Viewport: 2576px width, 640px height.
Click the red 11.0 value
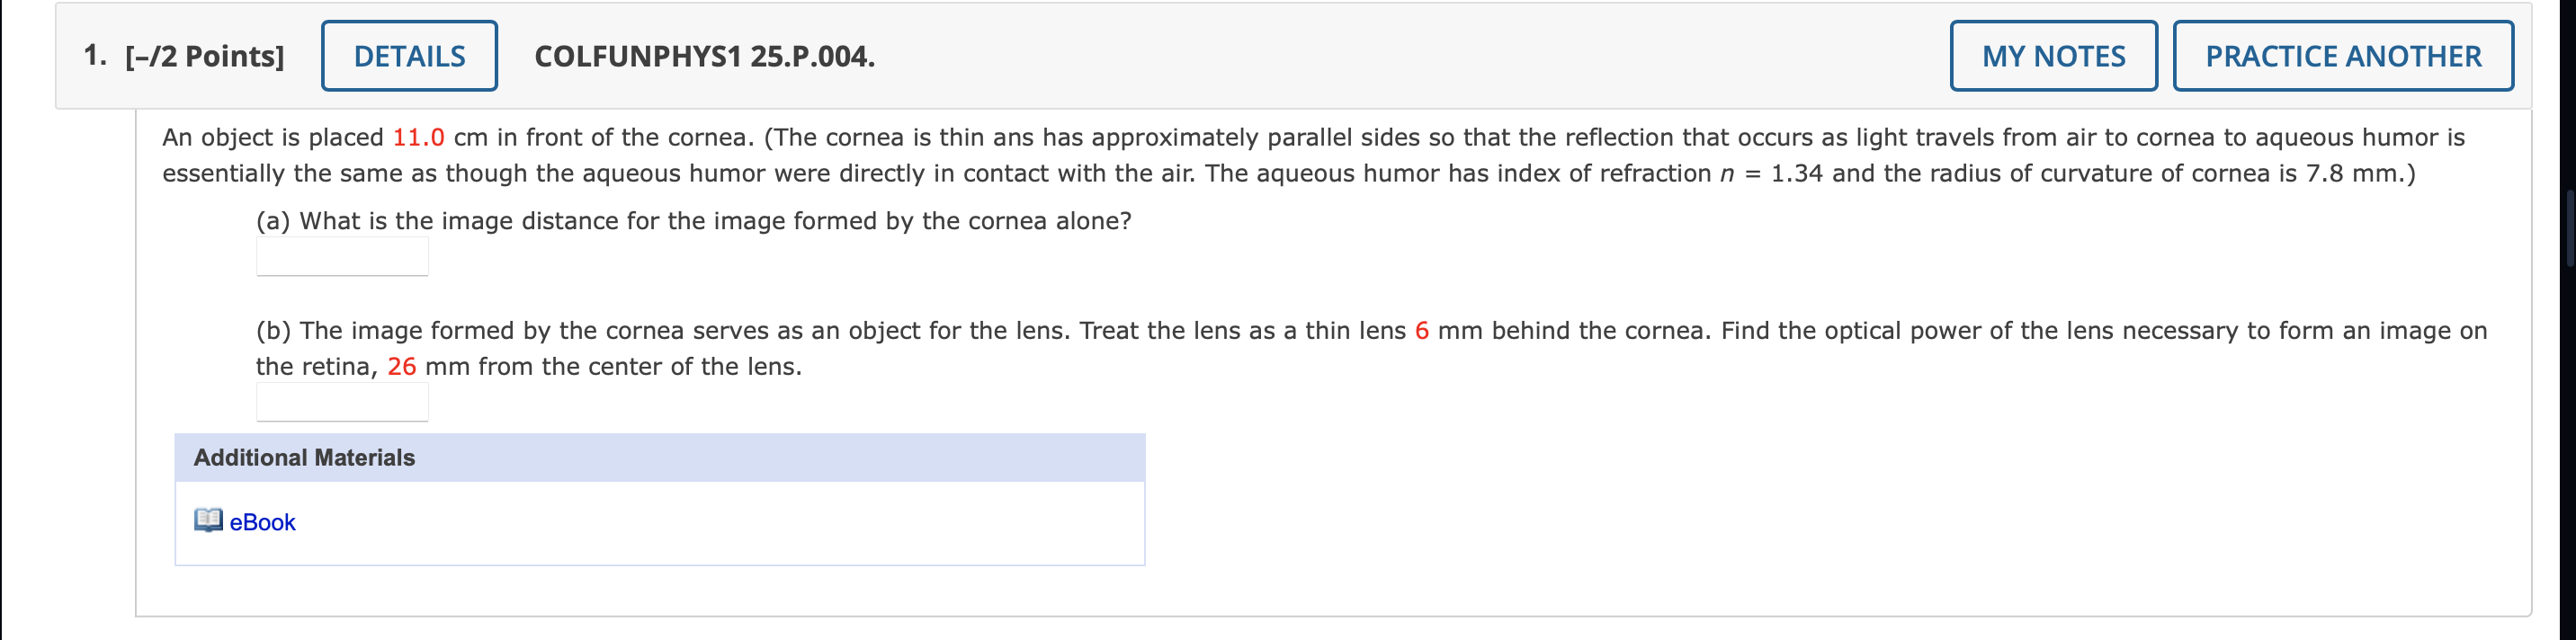(418, 138)
